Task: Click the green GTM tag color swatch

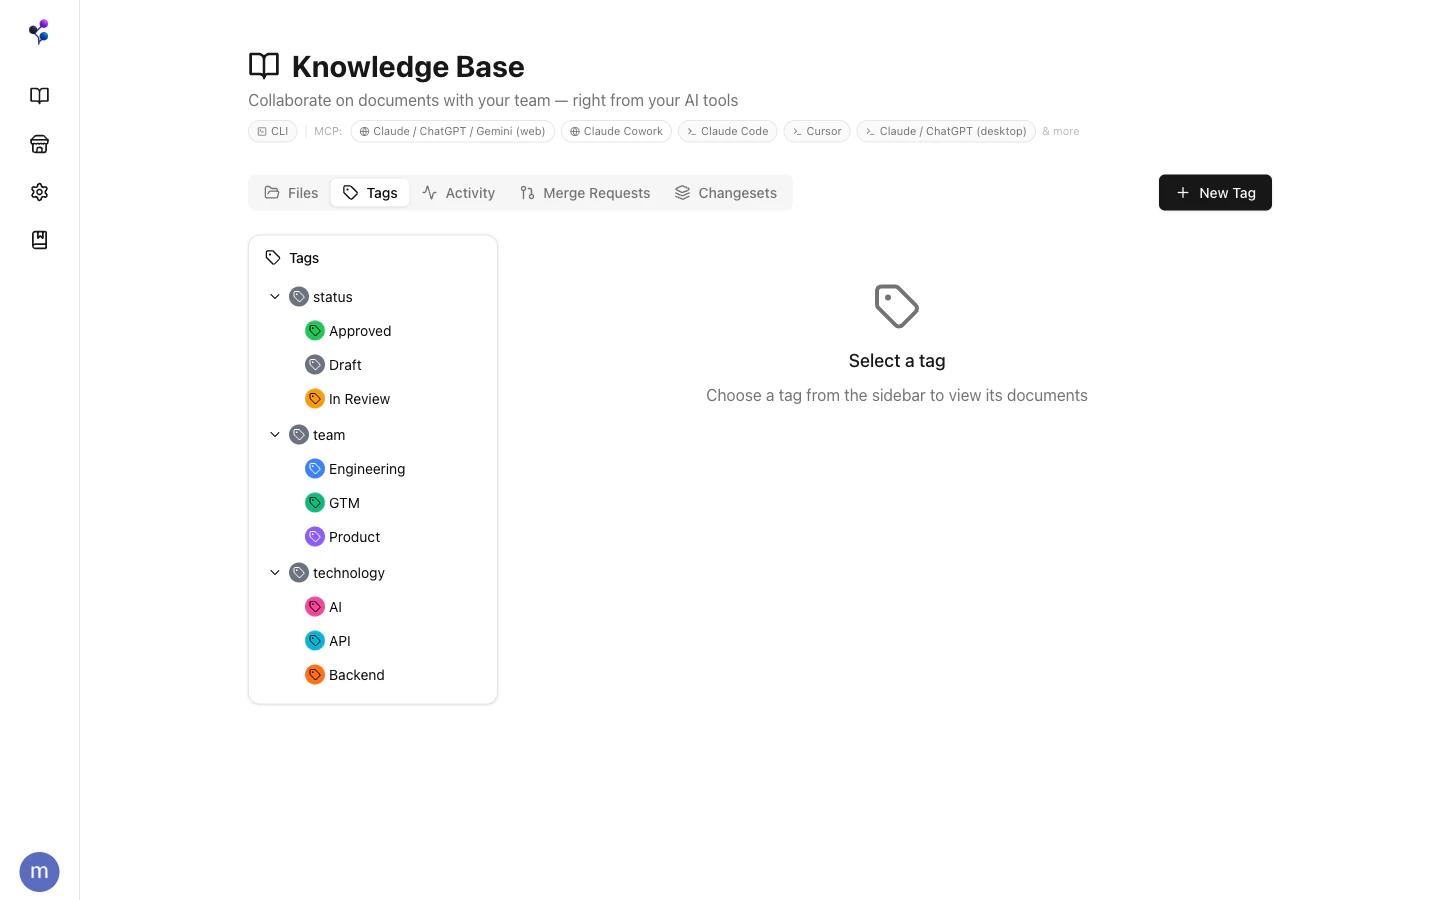Action: click(x=315, y=502)
